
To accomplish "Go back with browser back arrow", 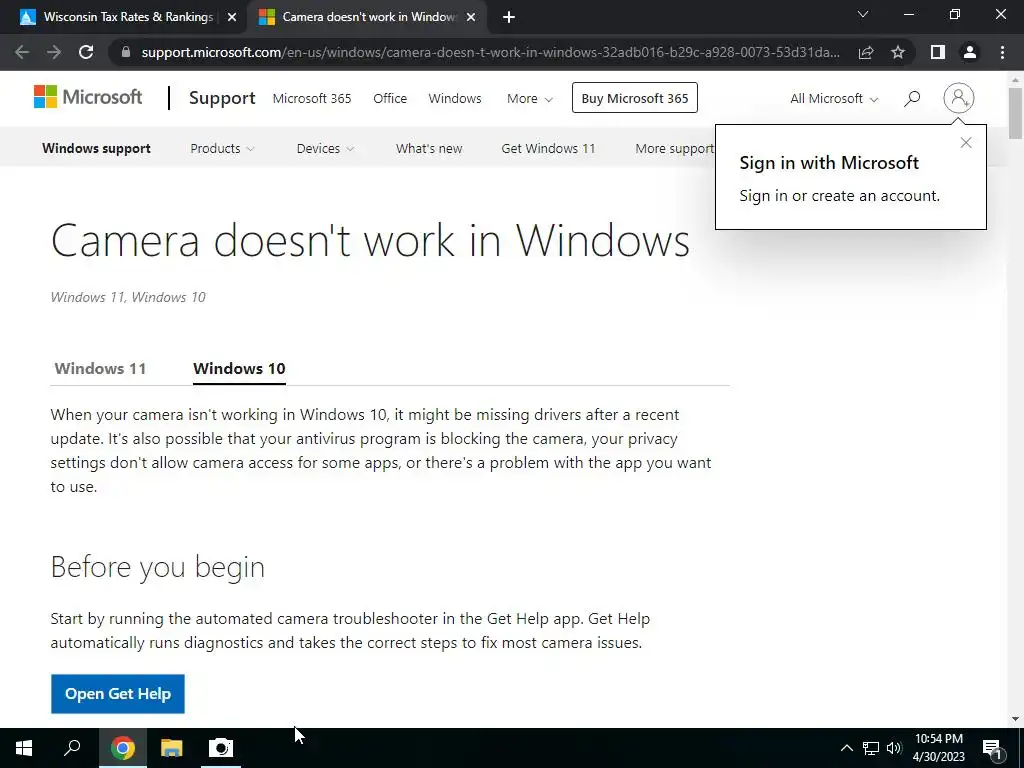I will [22, 52].
